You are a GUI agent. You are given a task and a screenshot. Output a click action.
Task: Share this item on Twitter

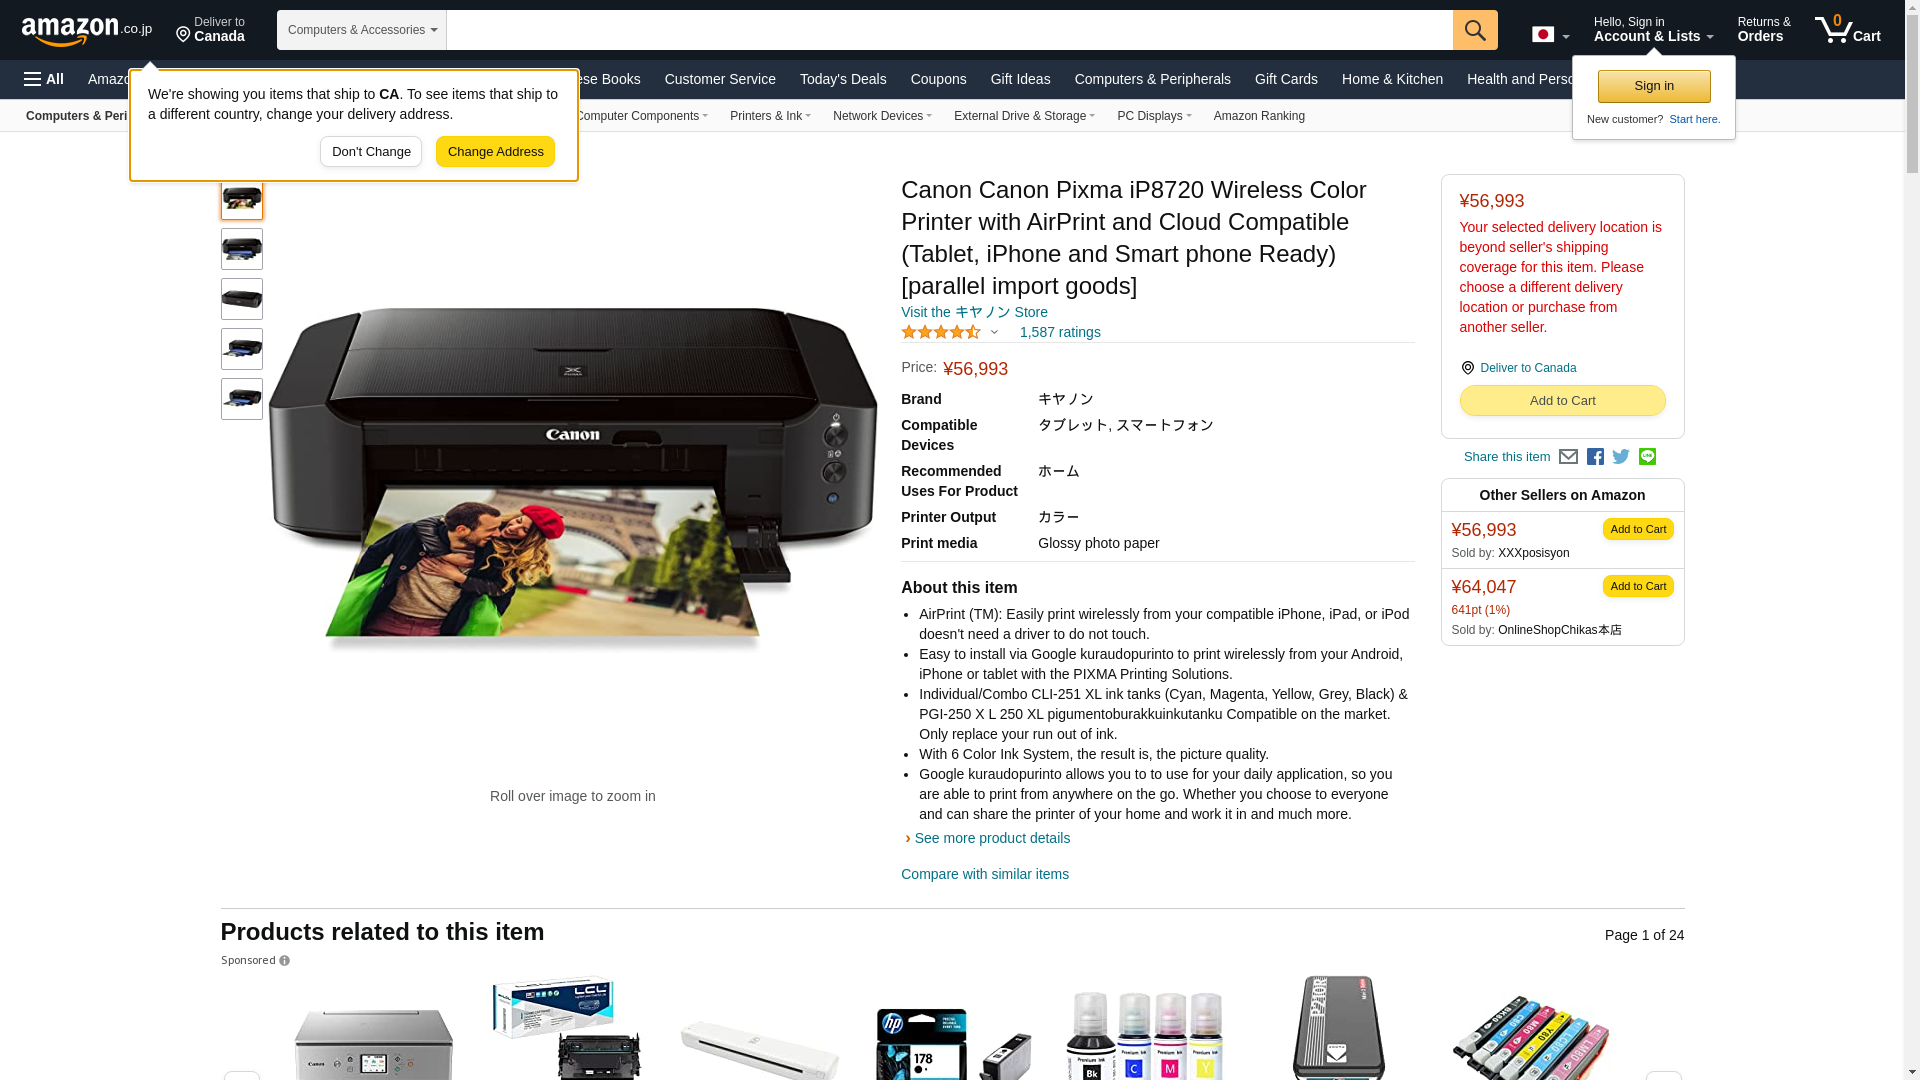coord(1621,457)
